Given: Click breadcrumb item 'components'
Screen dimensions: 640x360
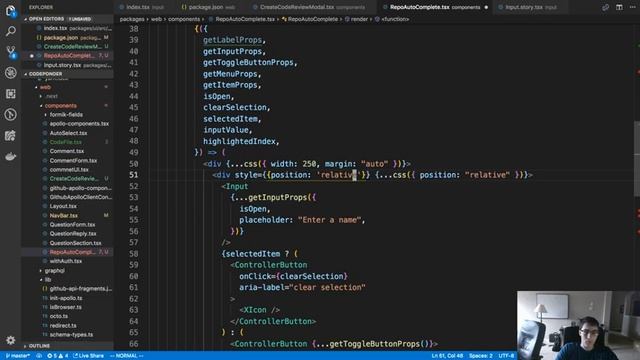Looking at the screenshot, I should (x=184, y=19).
